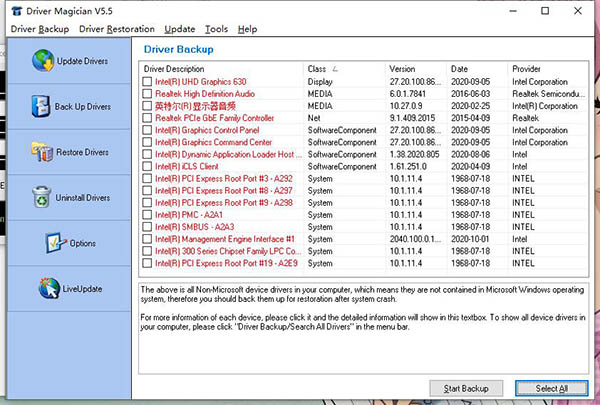
Task: Tick the Management Engine Interface #1 checkbox
Action: (147, 239)
